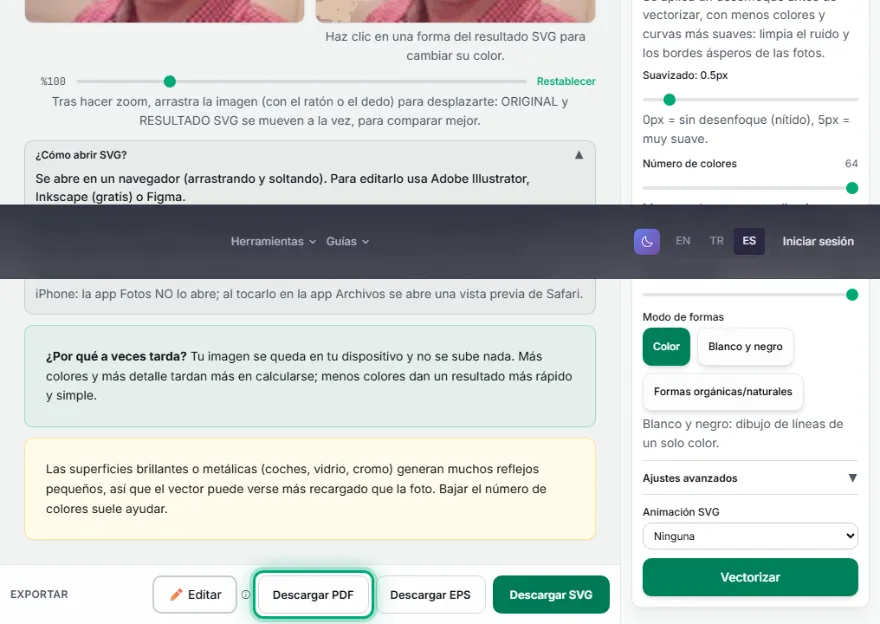Click the Suavizado slider handle
Viewport: 880px width, 624px height.
pos(669,100)
